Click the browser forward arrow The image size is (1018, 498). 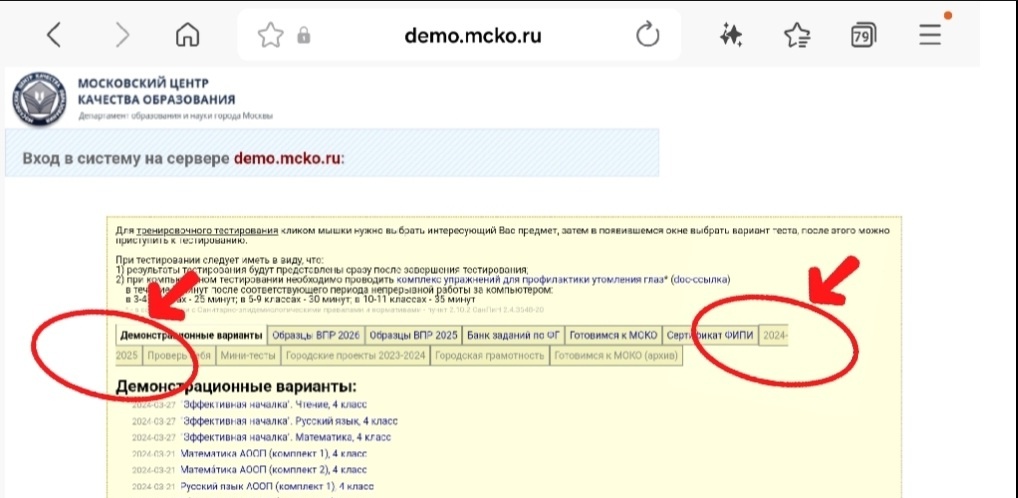[121, 35]
